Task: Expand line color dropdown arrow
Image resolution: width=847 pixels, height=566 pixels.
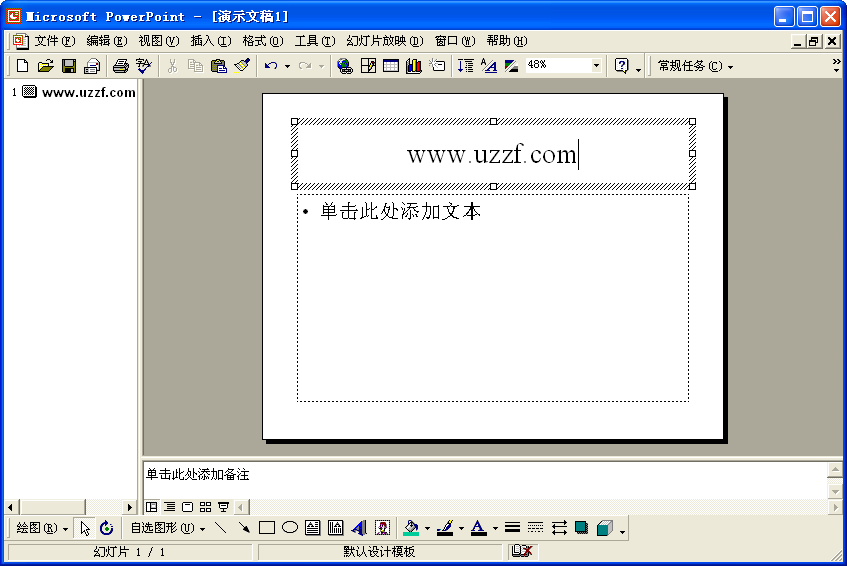Action: (461, 528)
